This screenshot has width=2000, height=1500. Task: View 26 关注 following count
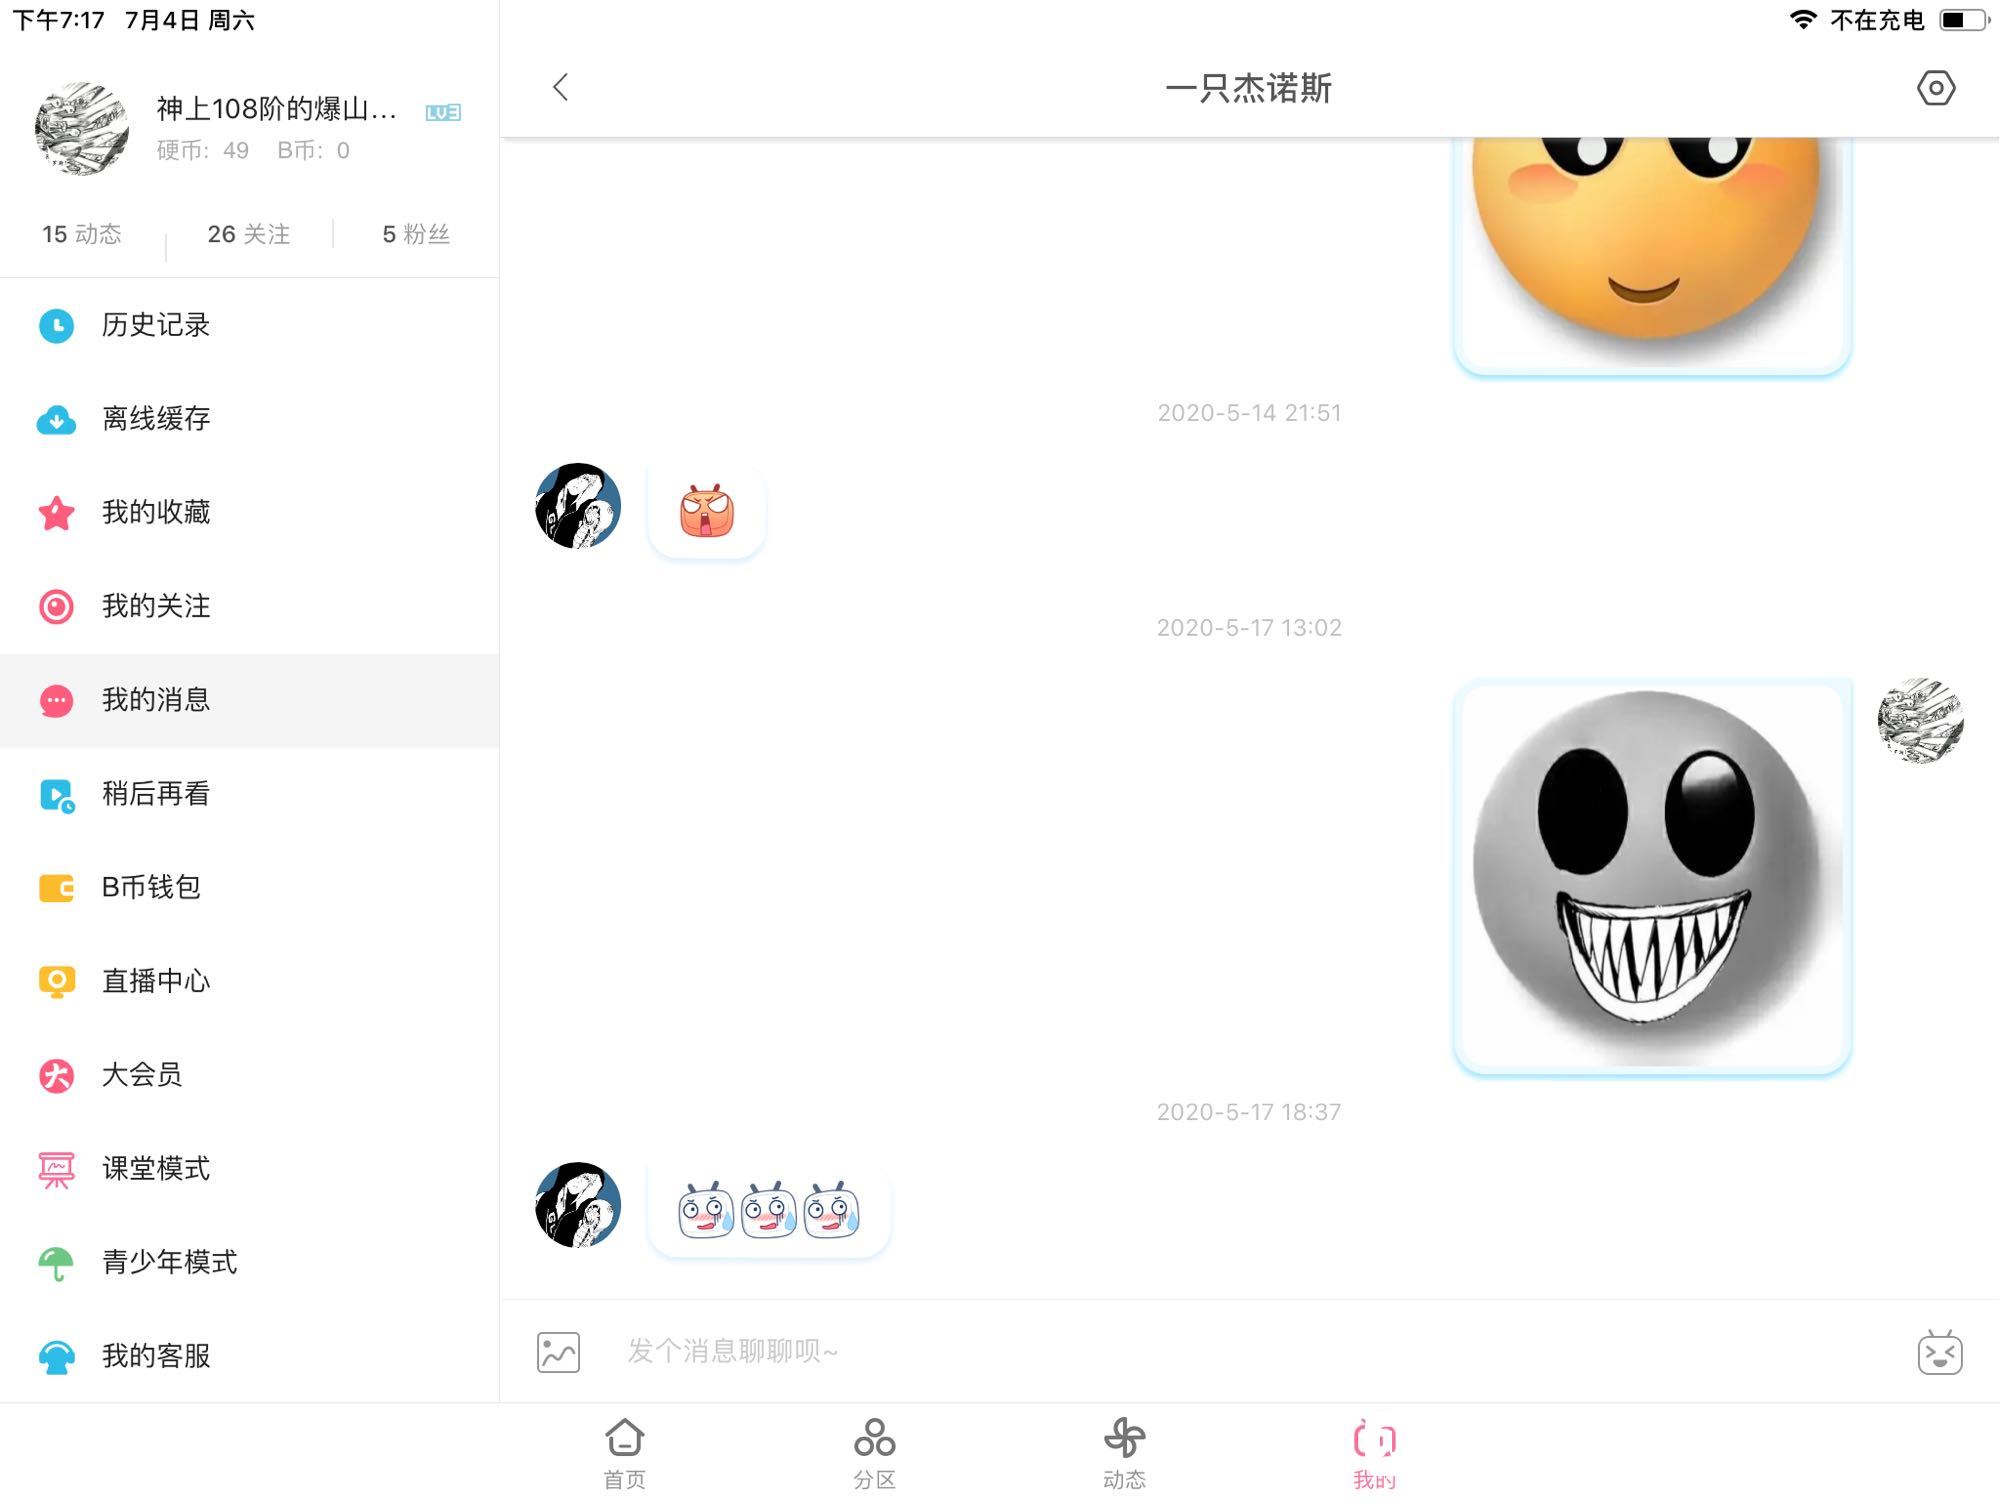point(249,234)
